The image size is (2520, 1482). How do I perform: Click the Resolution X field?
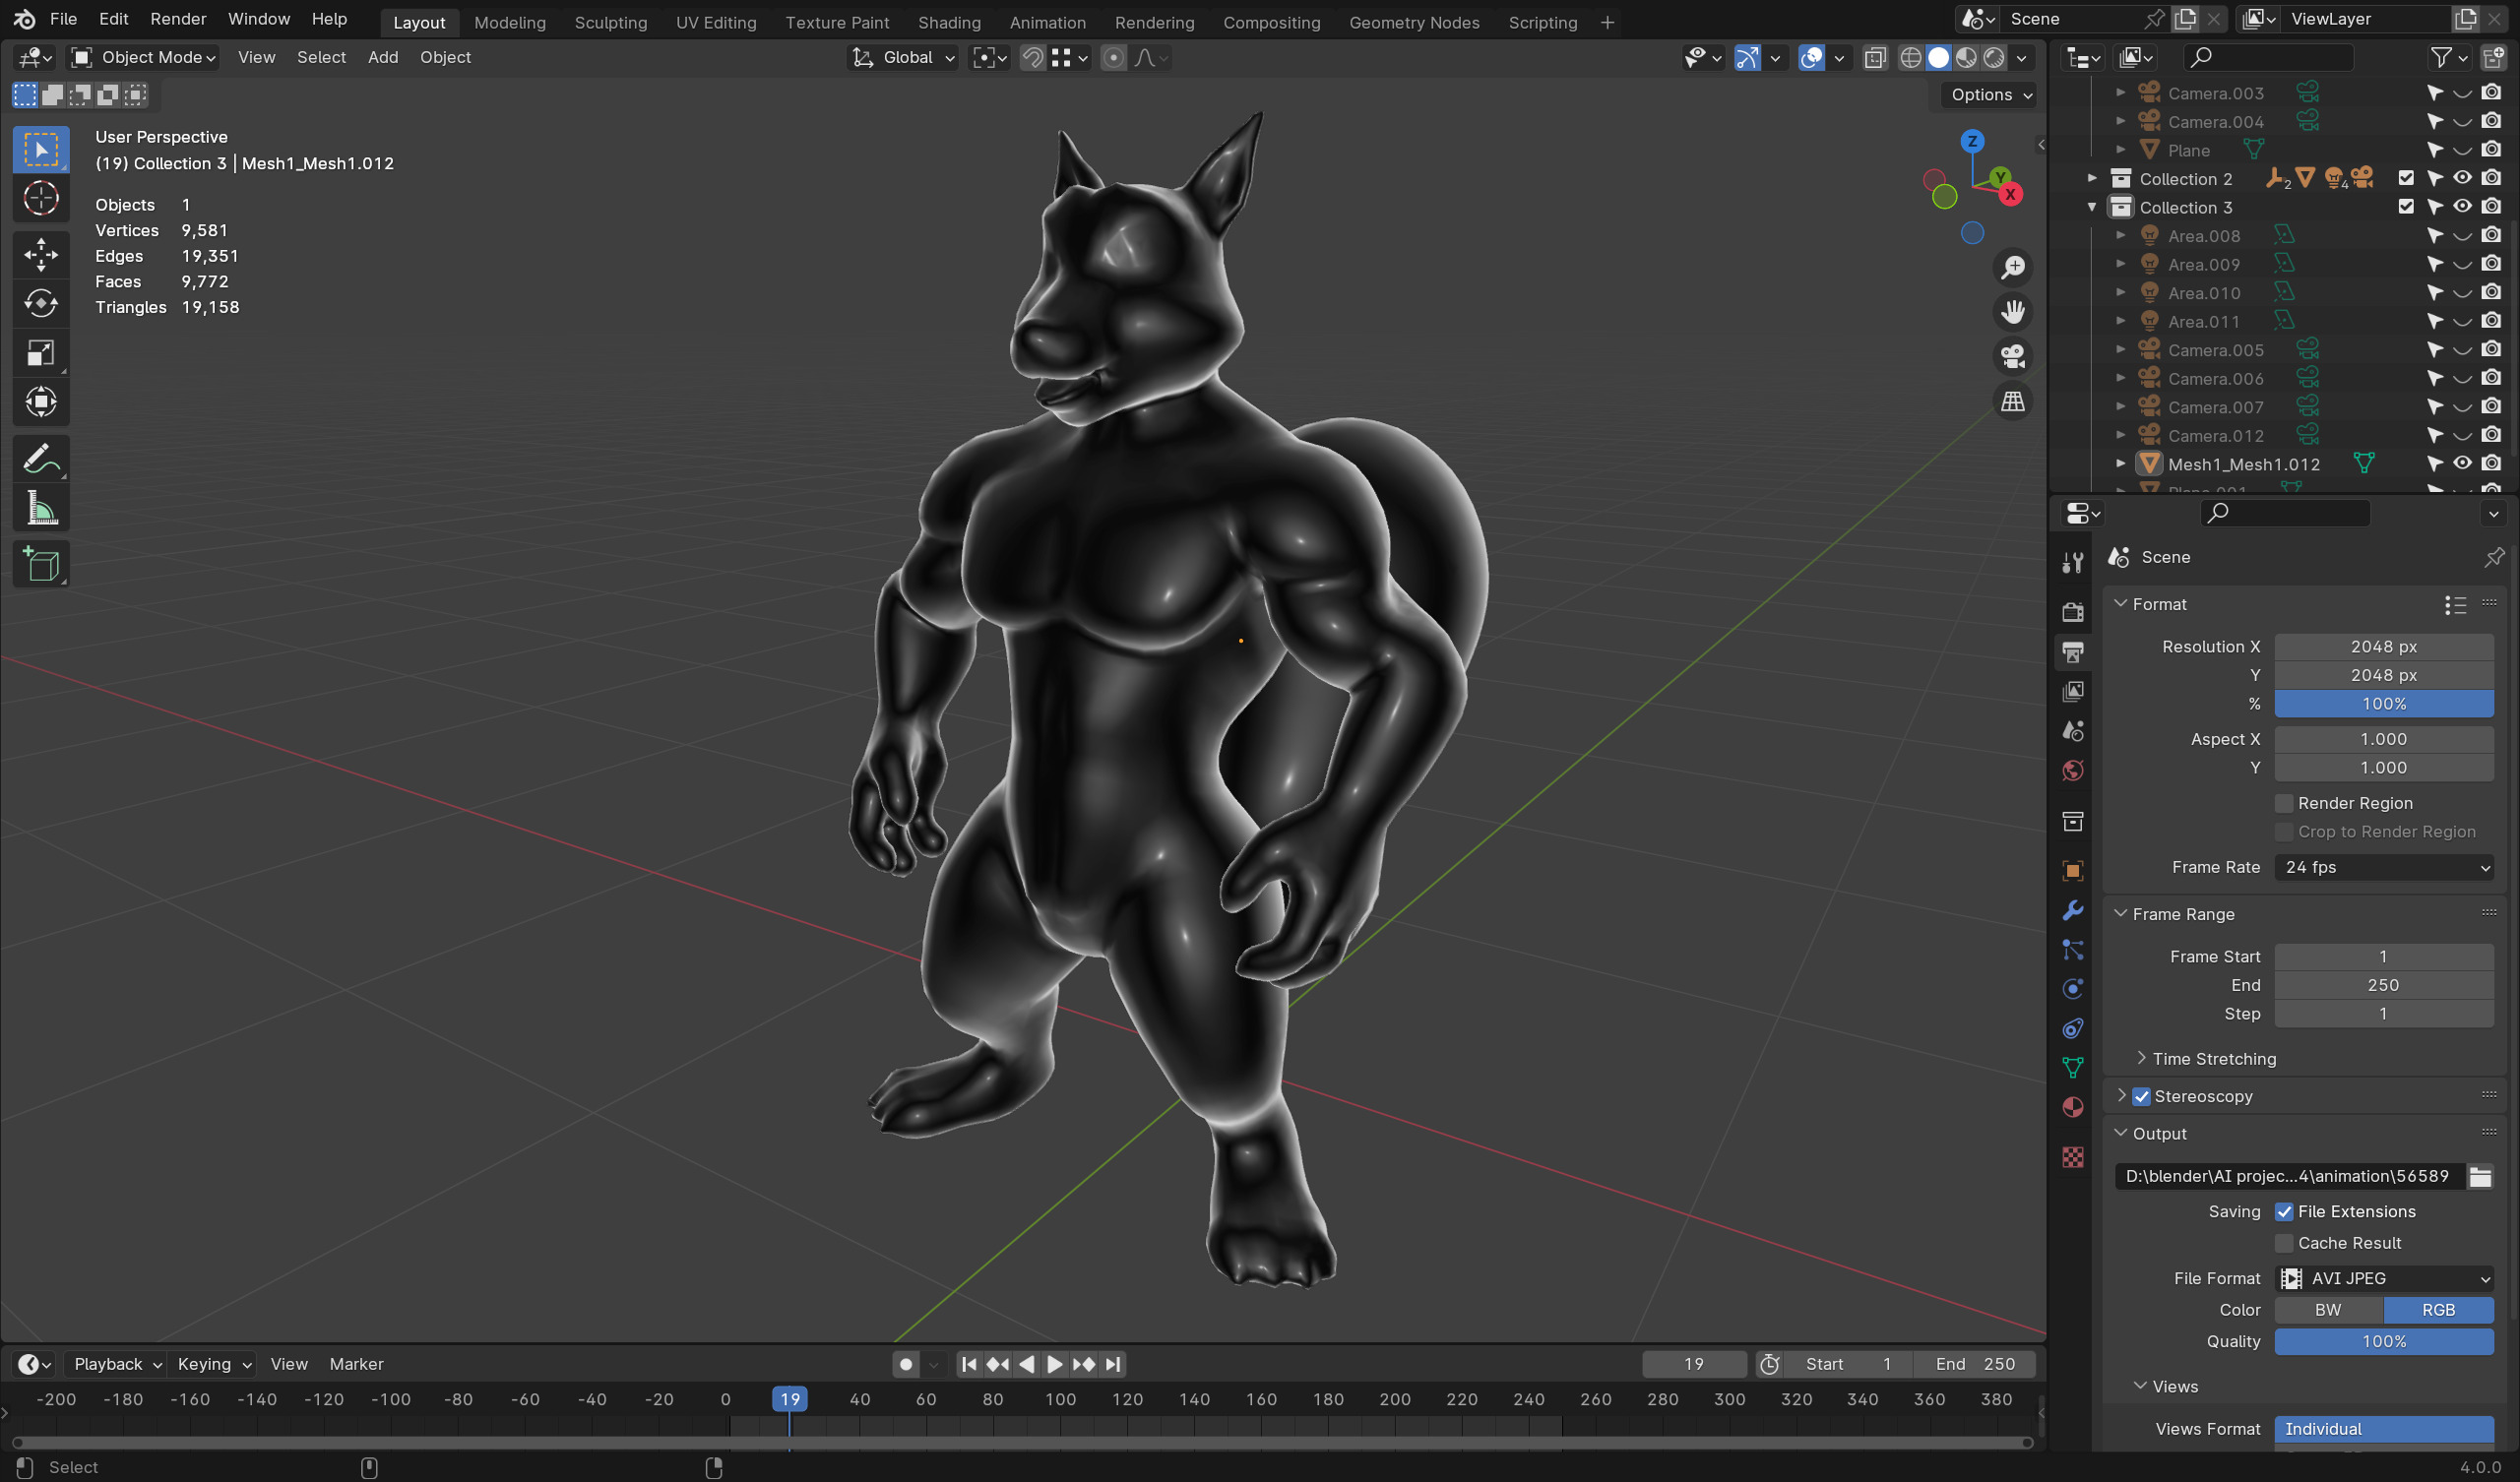[x=2384, y=647]
